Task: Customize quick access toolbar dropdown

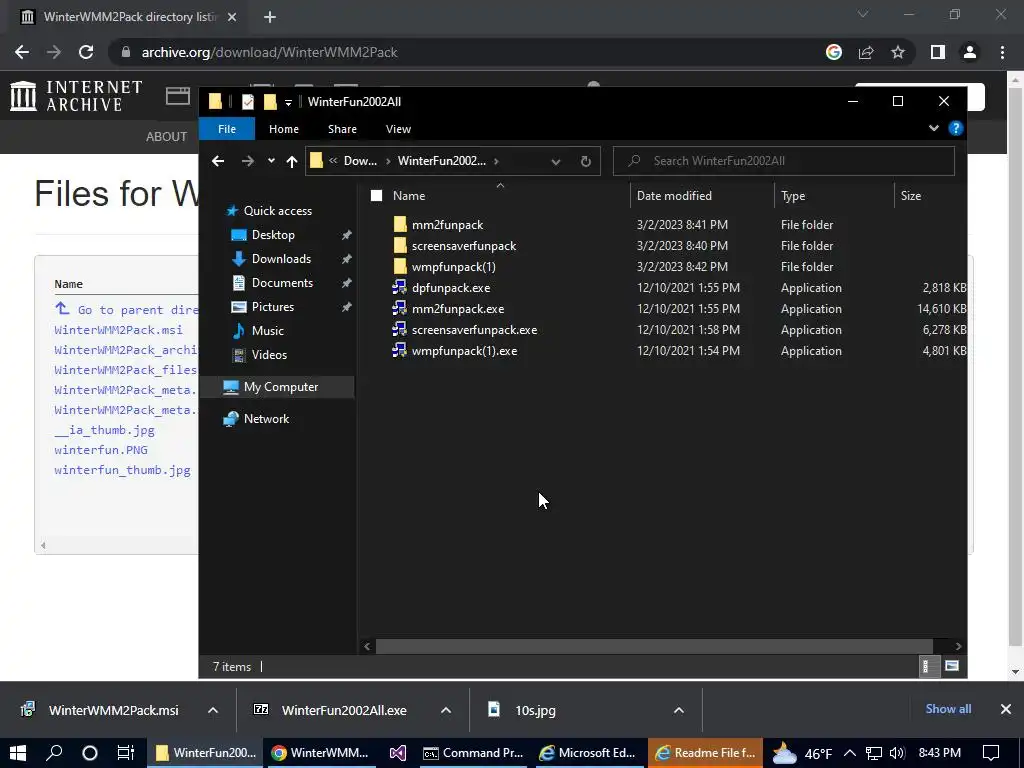Action: tap(288, 103)
